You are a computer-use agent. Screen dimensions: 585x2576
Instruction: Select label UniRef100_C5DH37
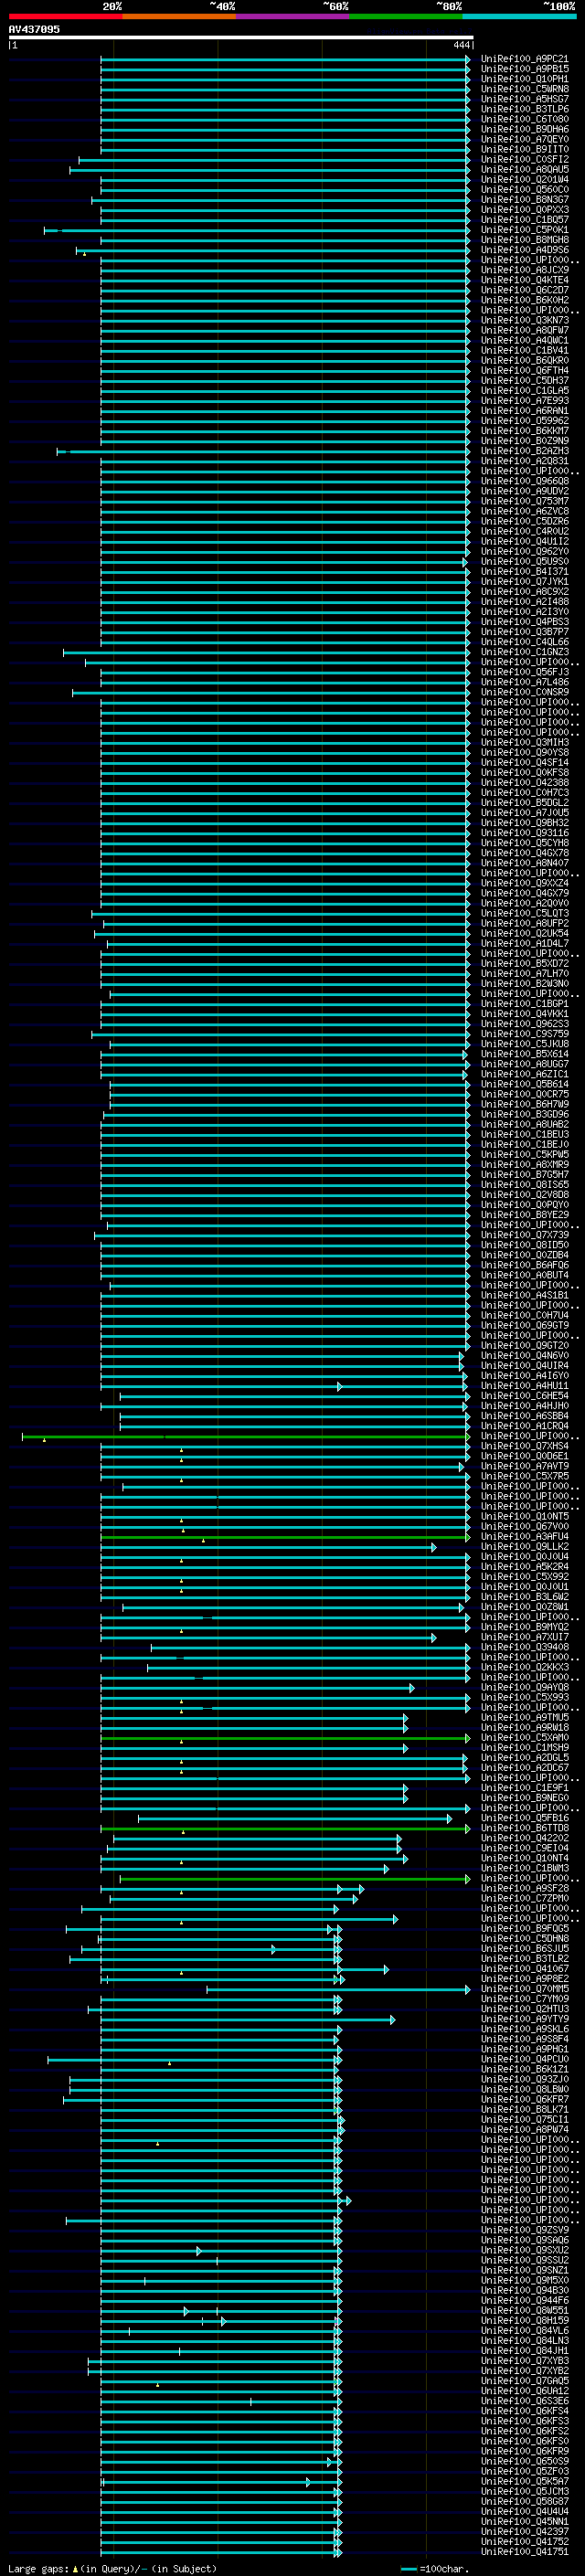click(525, 380)
